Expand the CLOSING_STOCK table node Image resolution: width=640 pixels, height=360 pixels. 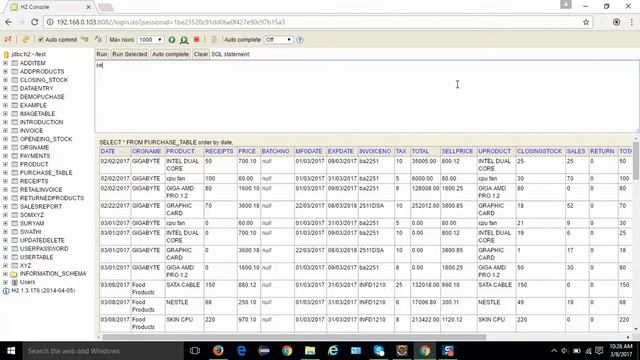(5, 80)
